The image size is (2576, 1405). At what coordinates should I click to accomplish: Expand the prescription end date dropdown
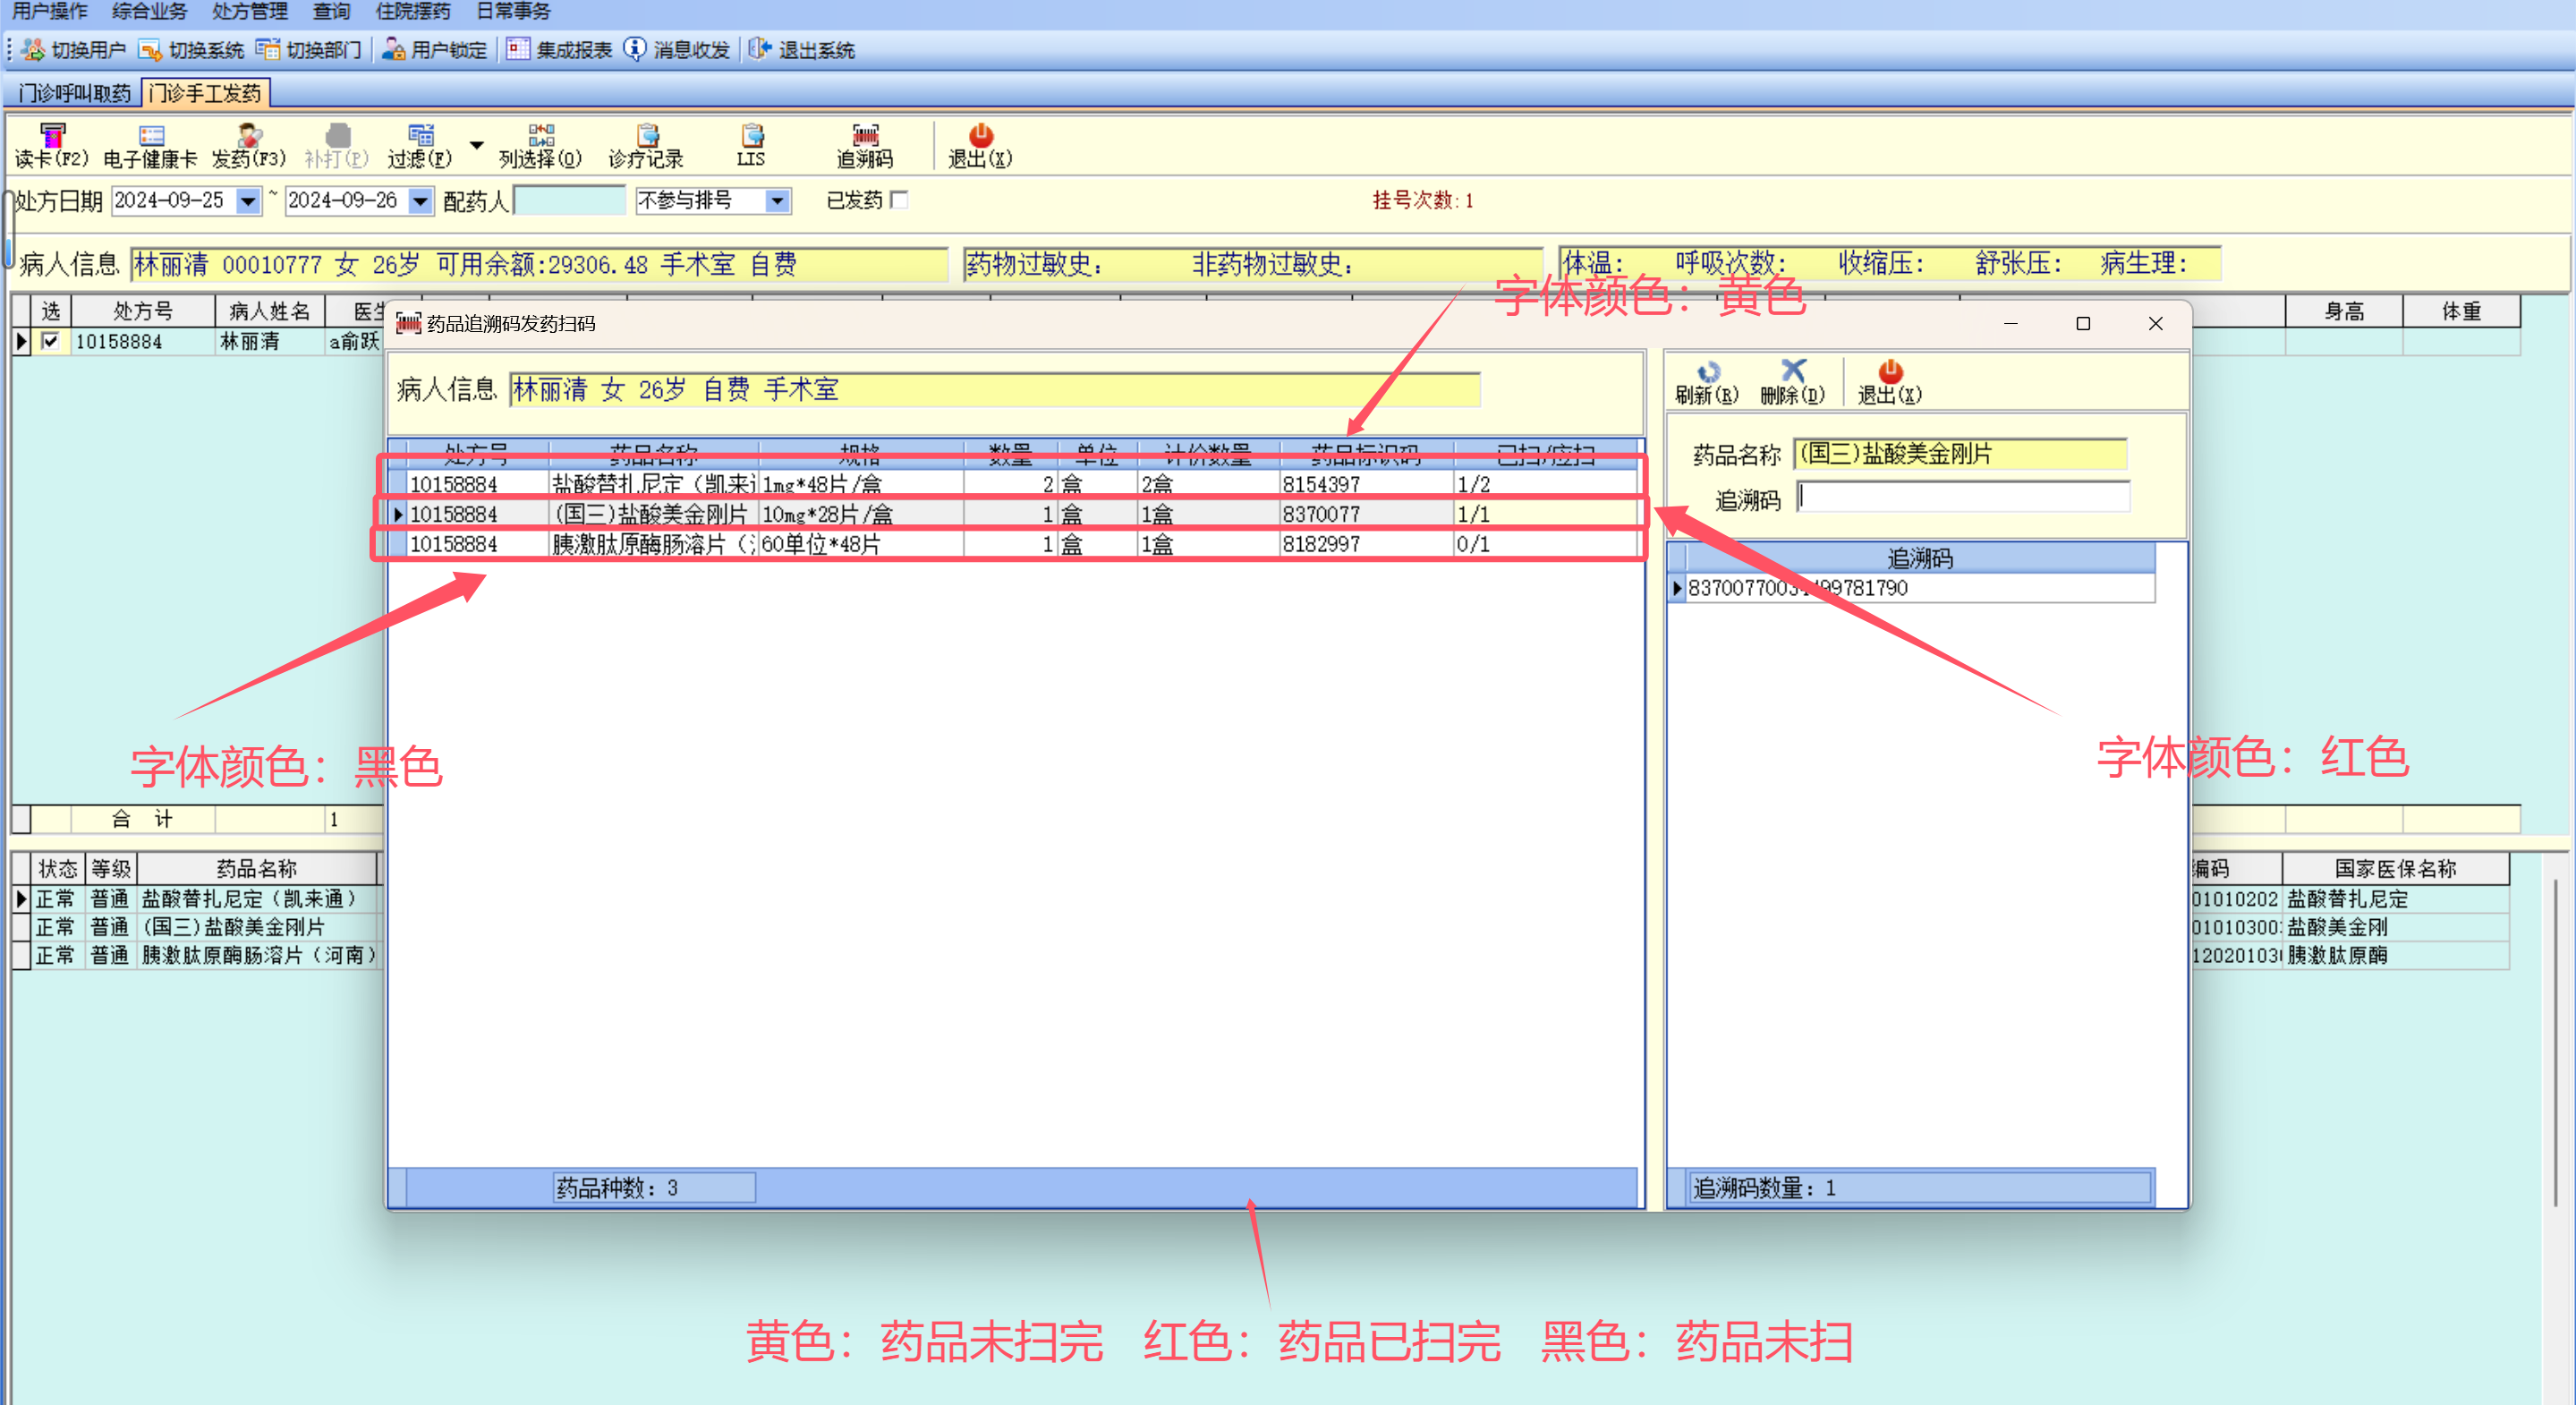point(421,201)
